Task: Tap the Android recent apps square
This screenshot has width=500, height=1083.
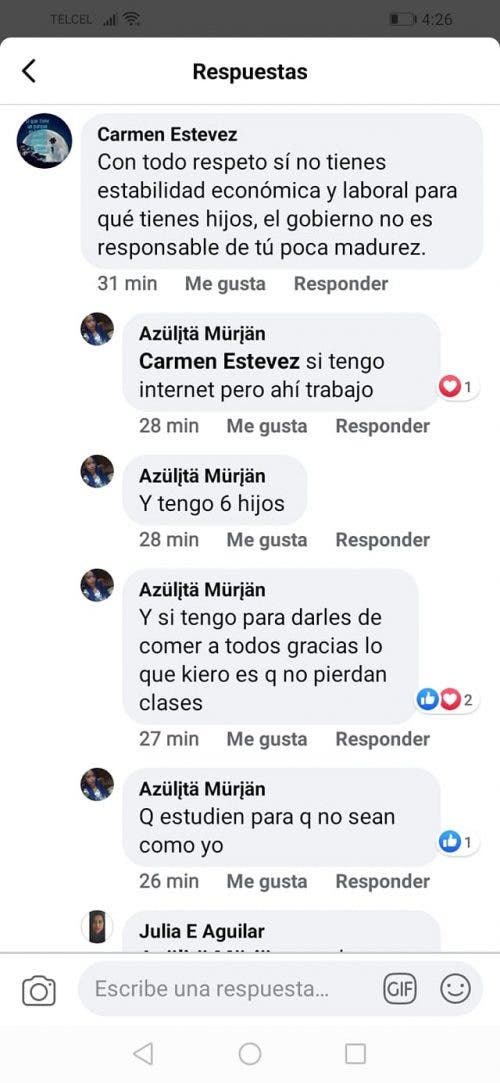Action: click(355, 1053)
